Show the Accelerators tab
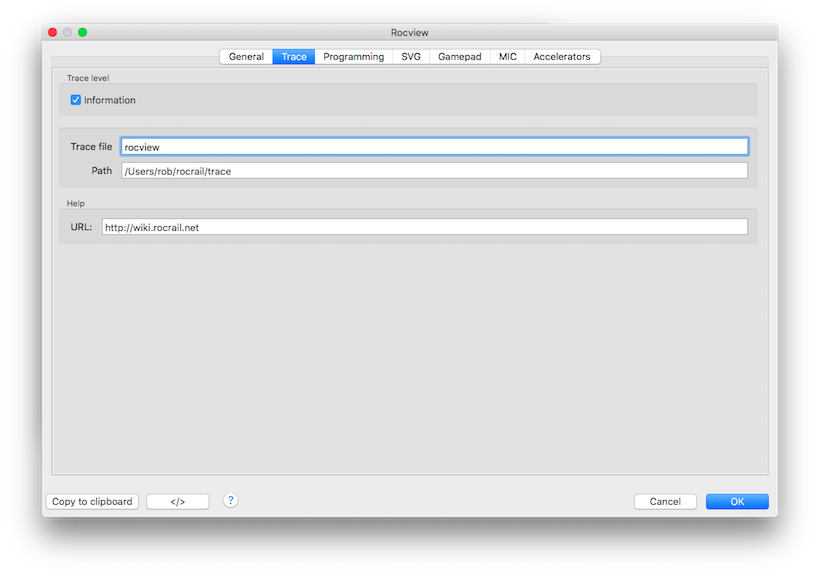820x577 pixels. click(x=562, y=57)
